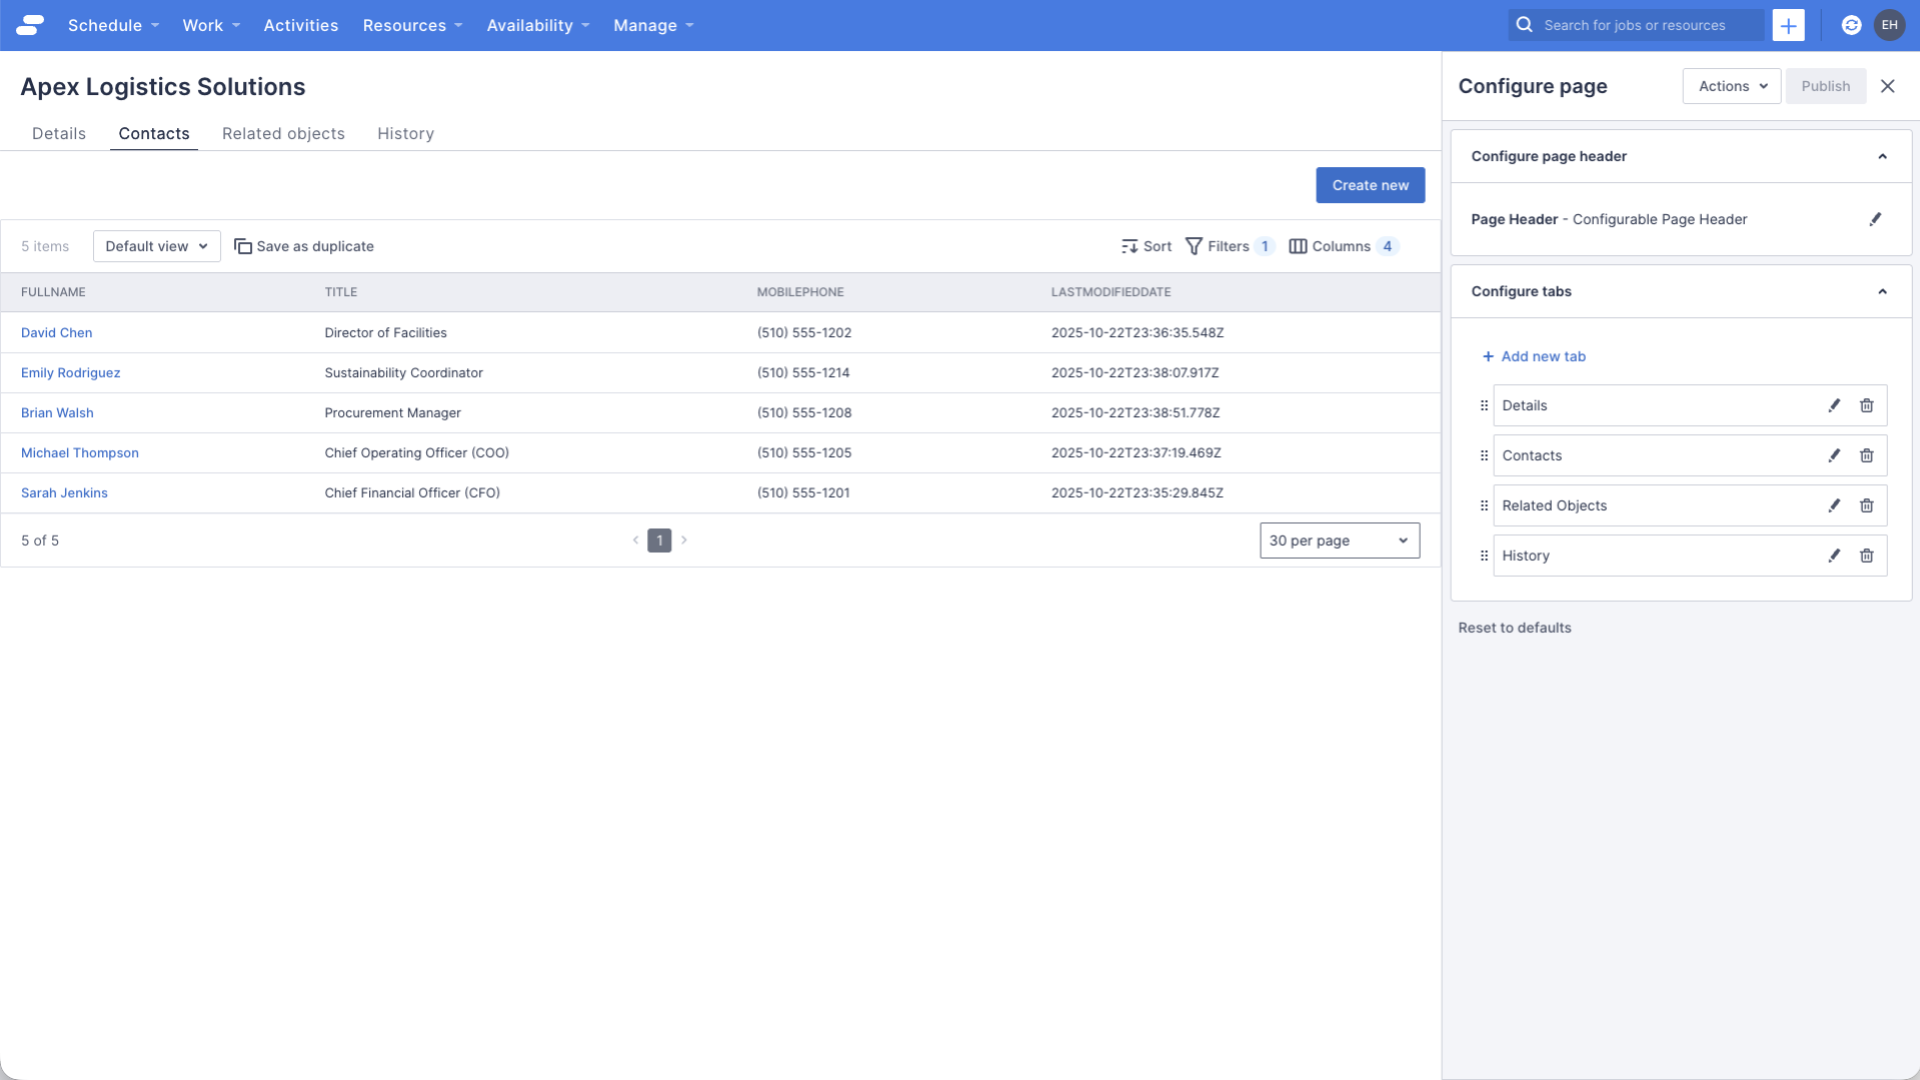This screenshot has height=1080, width=1920.
Task: Open the Columns configuration icon
Action: point(1298,246)
